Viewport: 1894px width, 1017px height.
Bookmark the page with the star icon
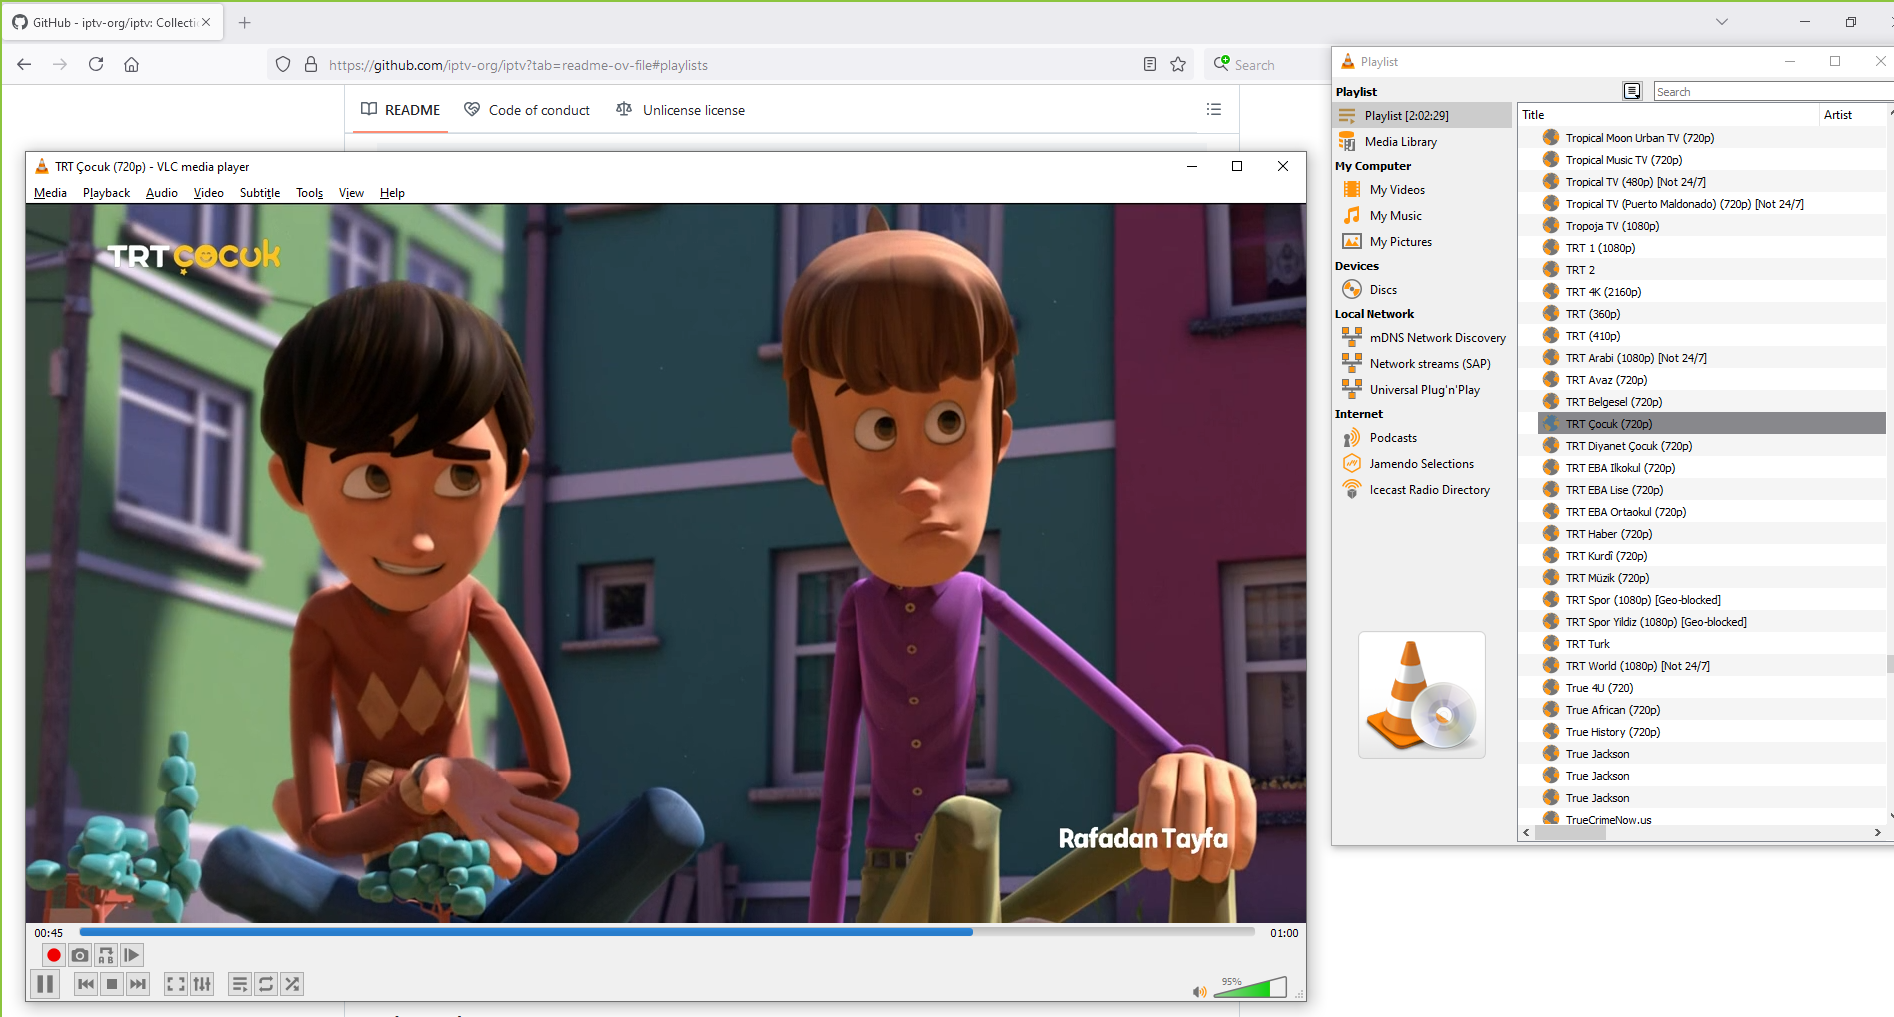1178,65
